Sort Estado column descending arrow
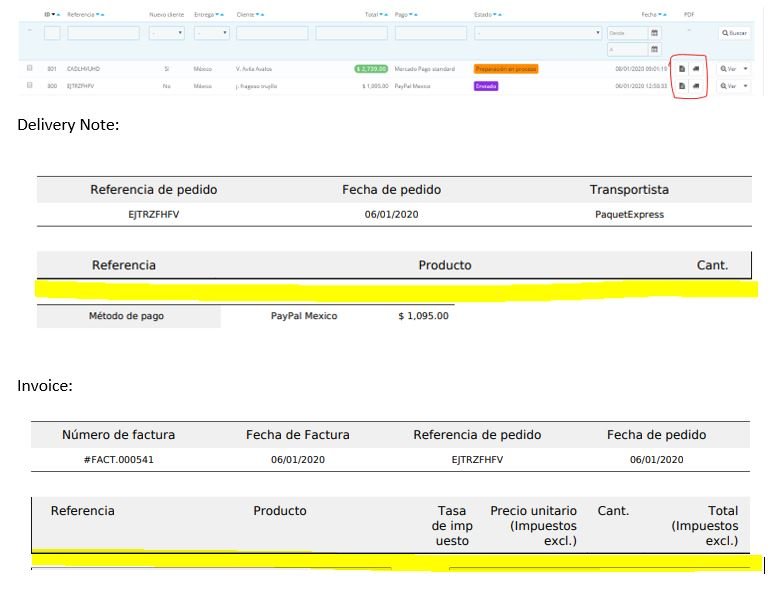Image resolution: width=784 pixels, height=594 pixels. (495, 14)
